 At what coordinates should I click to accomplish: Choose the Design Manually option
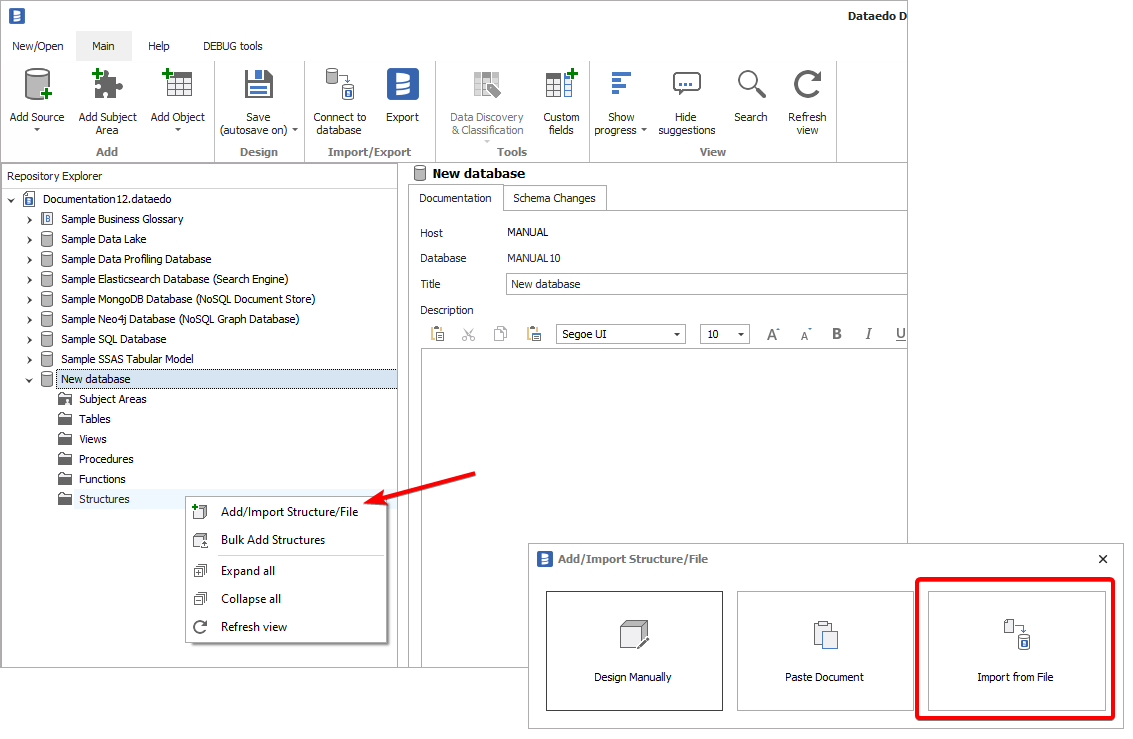pos(633,650)
